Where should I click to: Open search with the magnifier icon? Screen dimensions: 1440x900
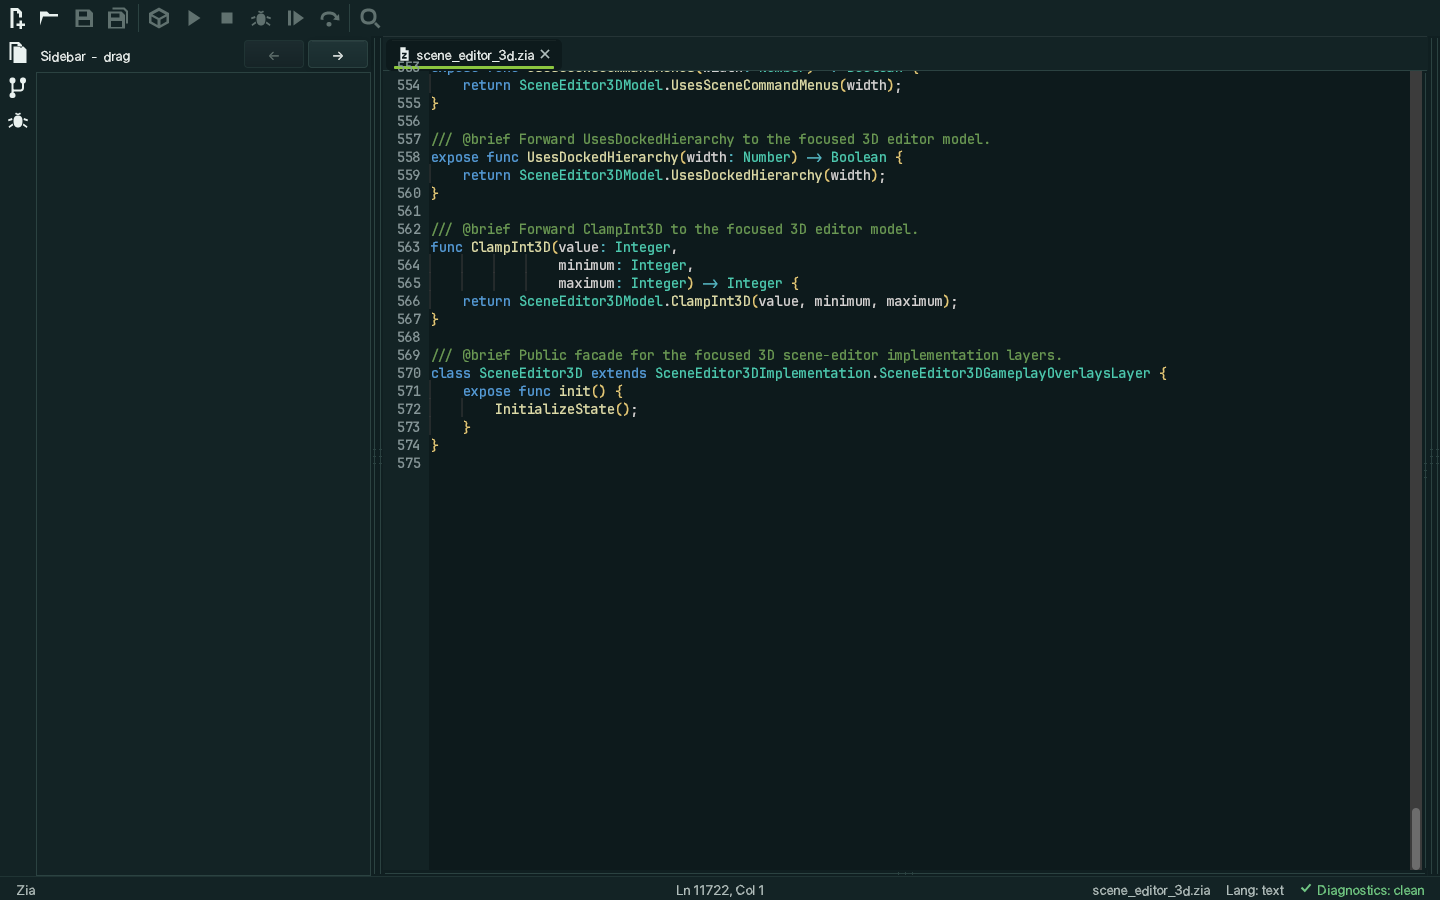click(370, 18)
